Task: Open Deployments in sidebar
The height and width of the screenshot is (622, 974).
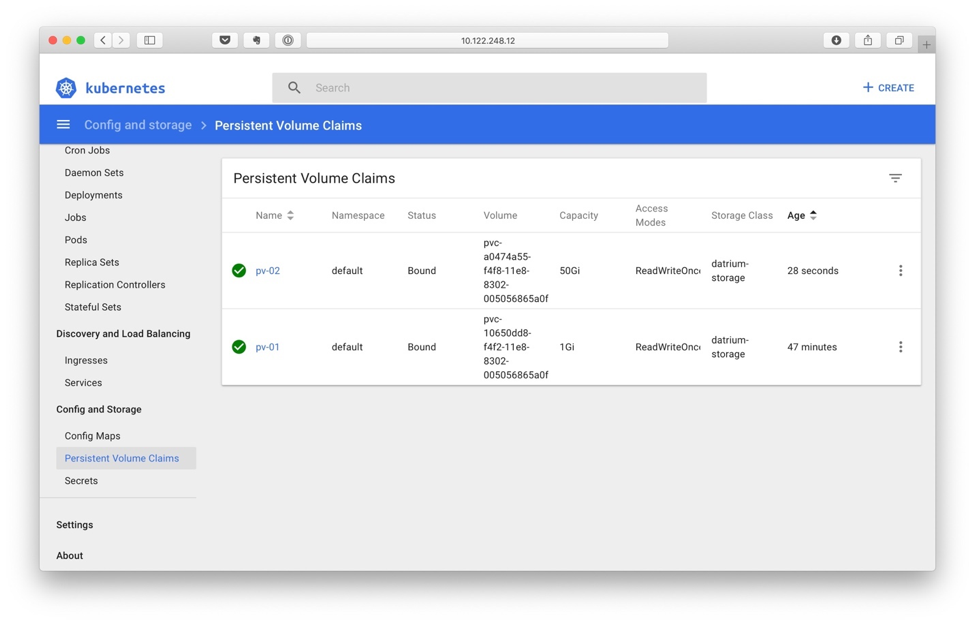Action: pos(93,195)
